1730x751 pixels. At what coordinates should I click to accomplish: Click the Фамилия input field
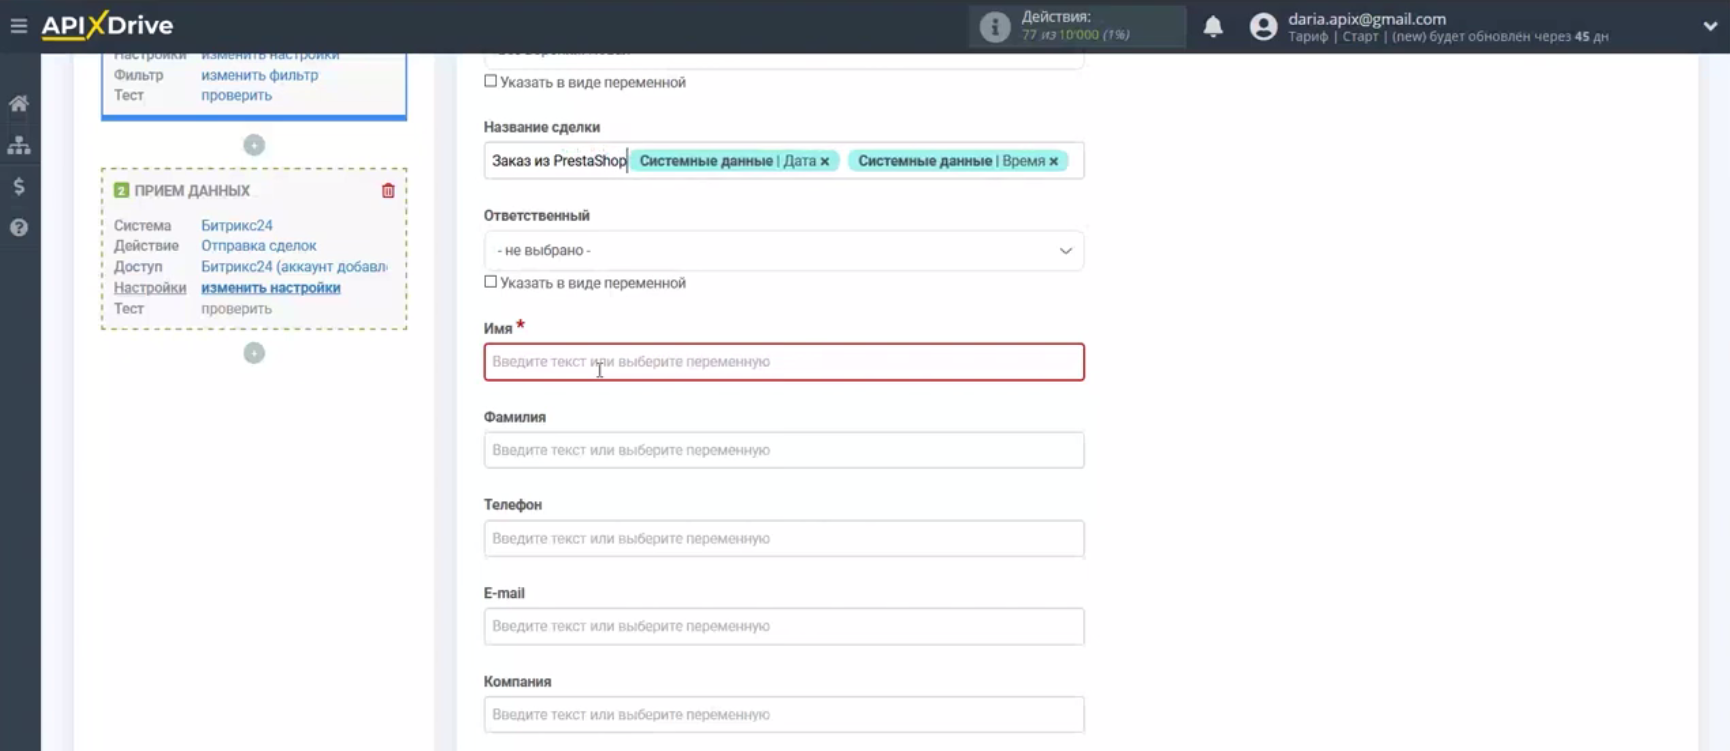784,450
